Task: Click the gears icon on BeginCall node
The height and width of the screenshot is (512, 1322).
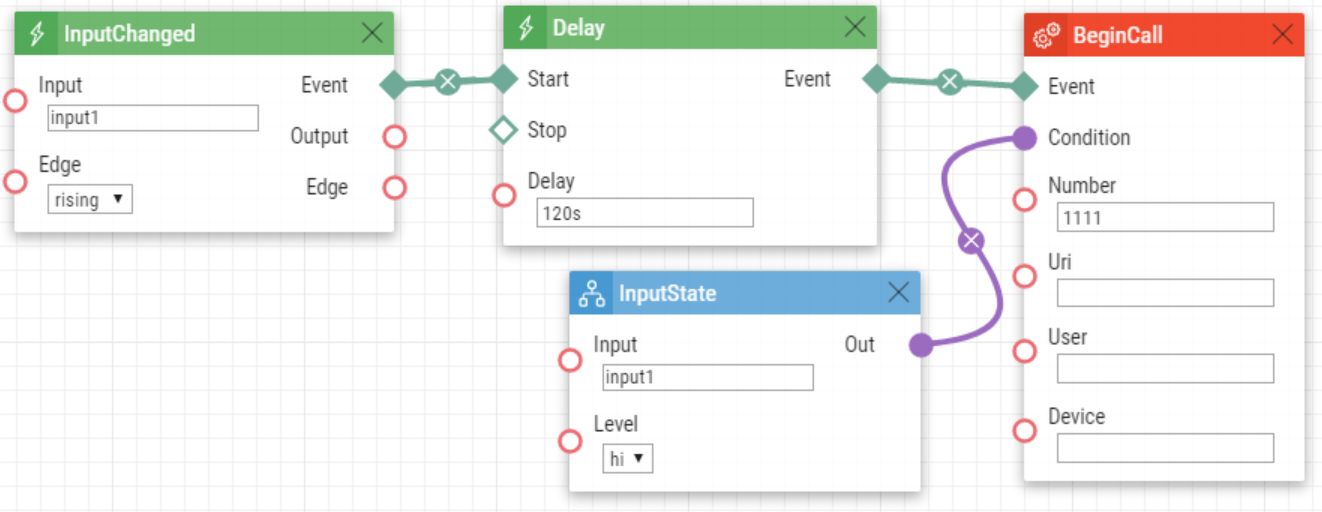Action: (1047, 36)
